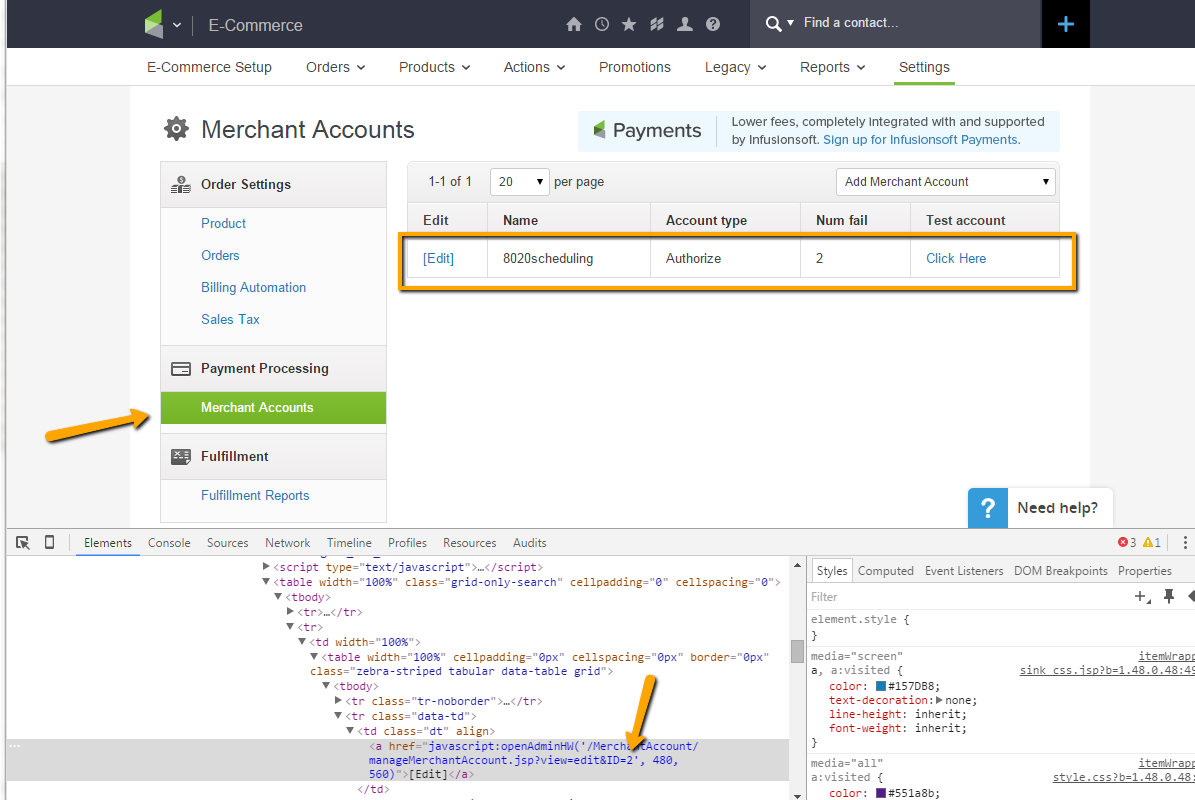The image size is (1195, 800).
Task: Expand the tr-noborder row node
Action: pyautogui.click(x=338, y=700)
